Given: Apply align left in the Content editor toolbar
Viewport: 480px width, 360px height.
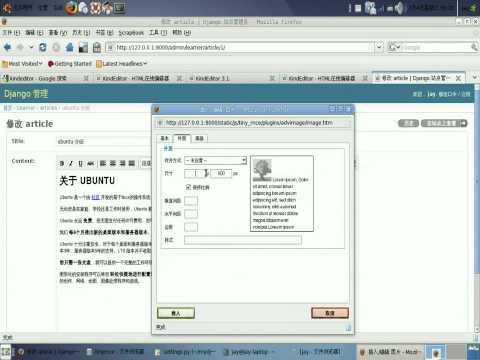Looking at the screenshot, I should 103,163.
